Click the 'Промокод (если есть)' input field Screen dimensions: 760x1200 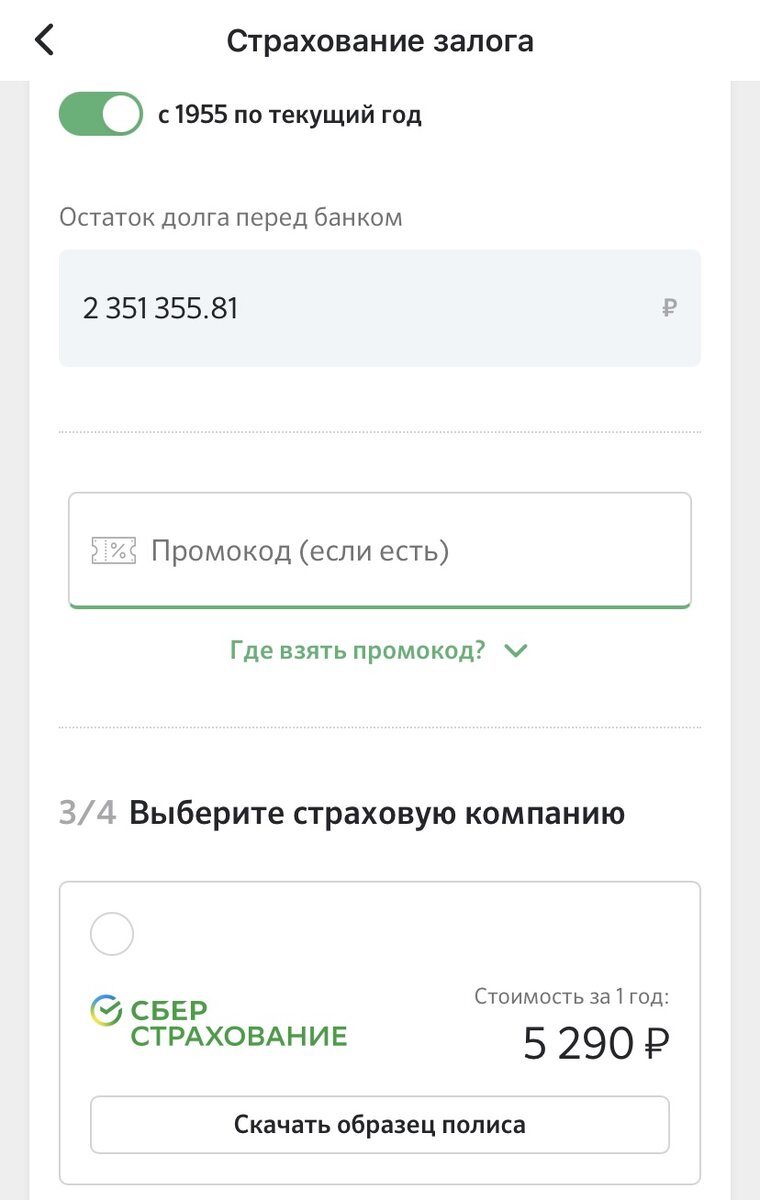pyautogui.click(x=380, y=550)
